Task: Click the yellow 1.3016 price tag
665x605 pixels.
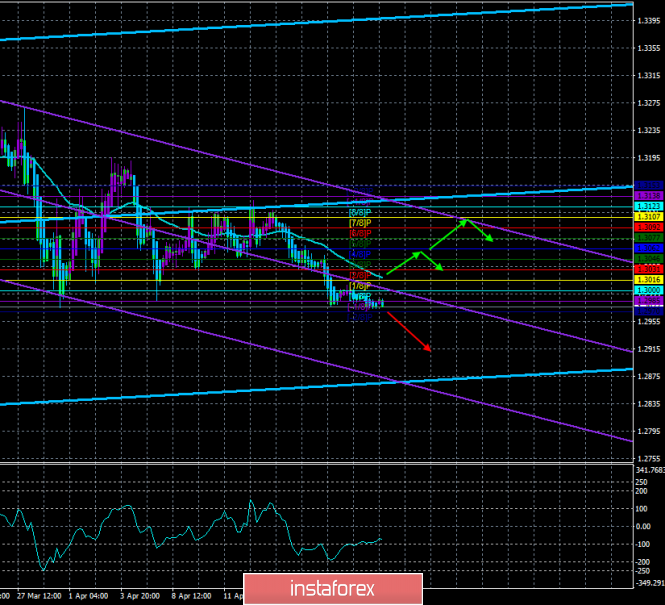Action: click(x=647, y=280)
